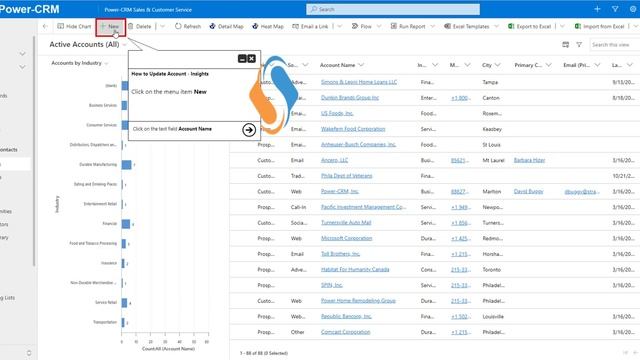The image size is (640, 360).
Task: Expand the Run Report dropdown chevron
Action: [x=433, y=27]
